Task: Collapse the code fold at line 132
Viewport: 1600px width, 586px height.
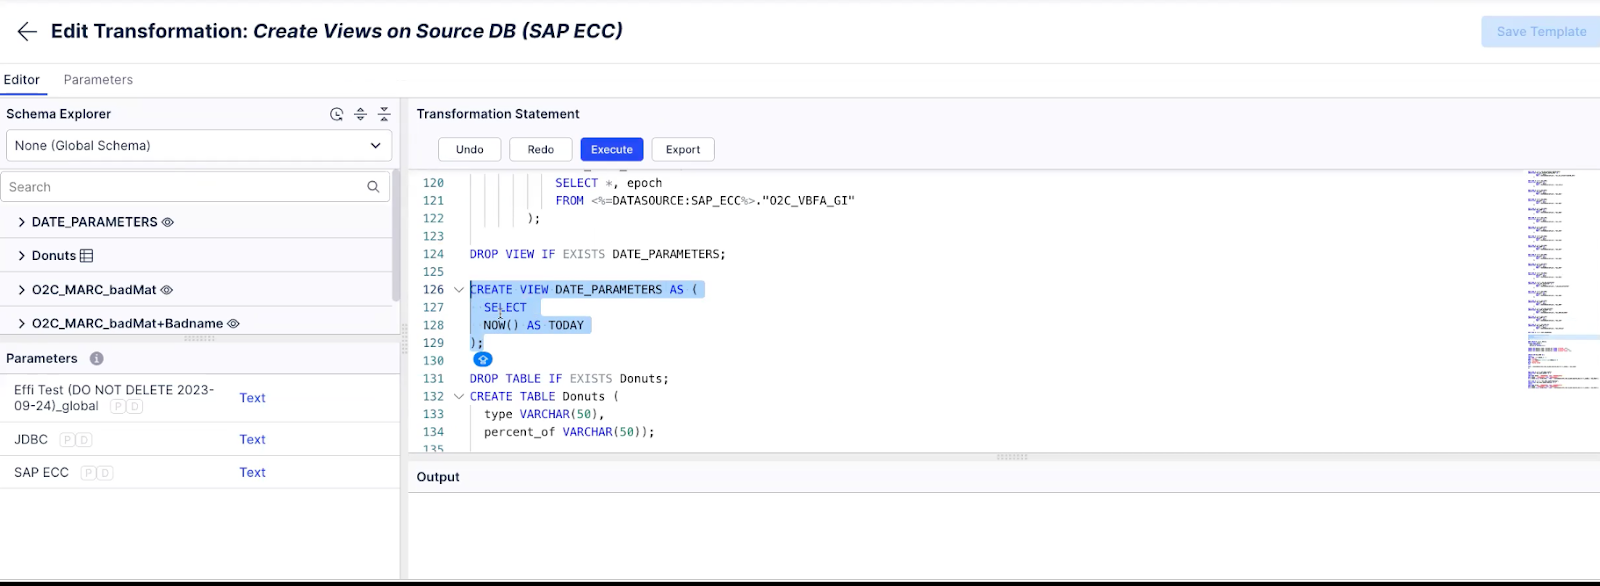Action: (459, 397)
